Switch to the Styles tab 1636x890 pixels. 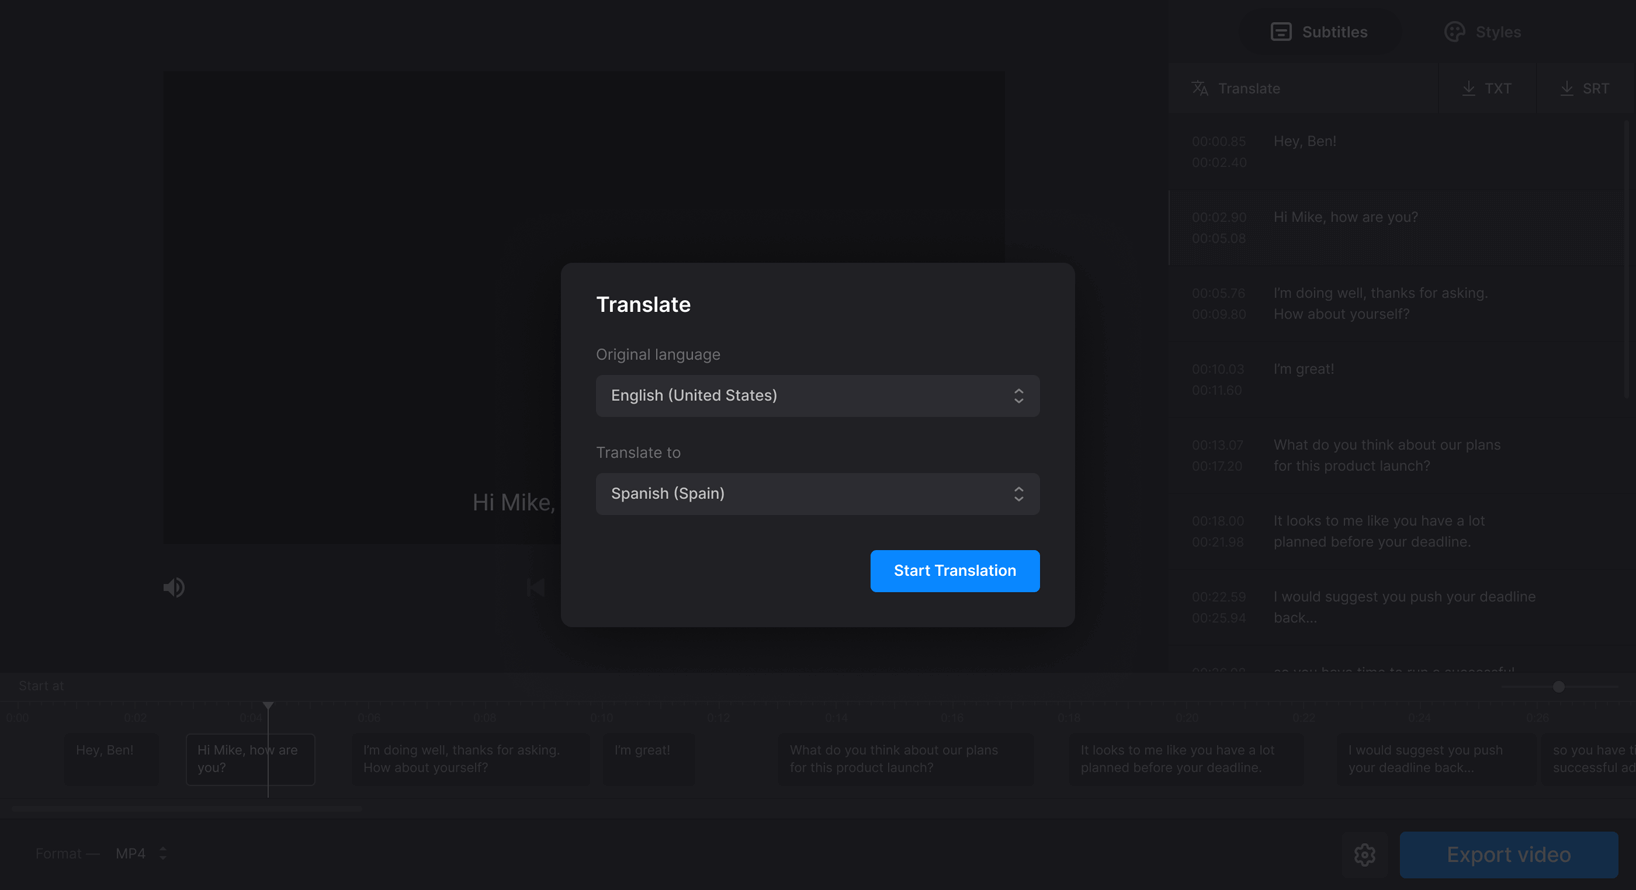coord(1483,32)
